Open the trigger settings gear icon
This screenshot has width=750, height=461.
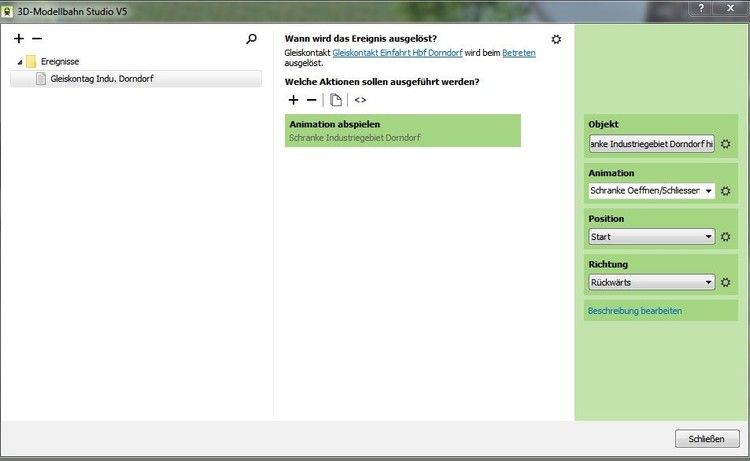pyautogui.click(x=556, y=39)
